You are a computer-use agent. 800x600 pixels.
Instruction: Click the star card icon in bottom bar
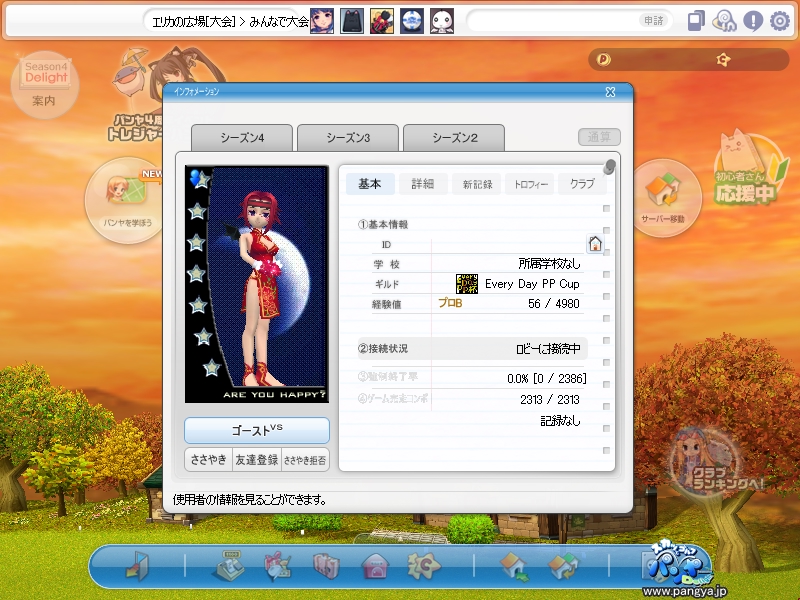pos(423,565)
